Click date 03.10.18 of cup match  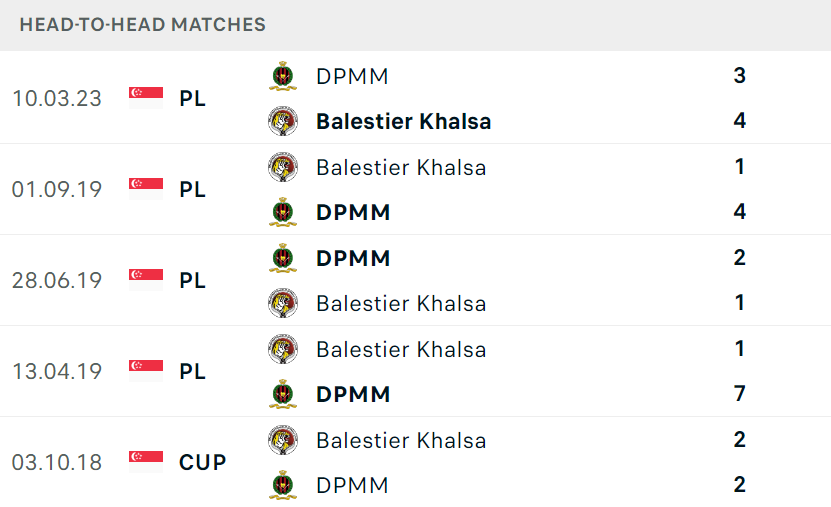57,462
